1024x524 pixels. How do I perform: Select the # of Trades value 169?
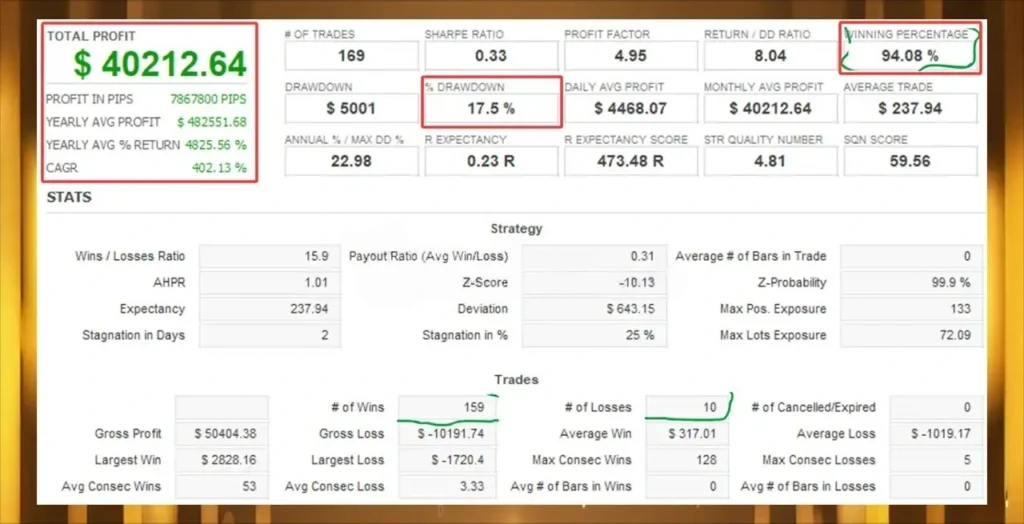pyautogui.click(x=351, y=56)
